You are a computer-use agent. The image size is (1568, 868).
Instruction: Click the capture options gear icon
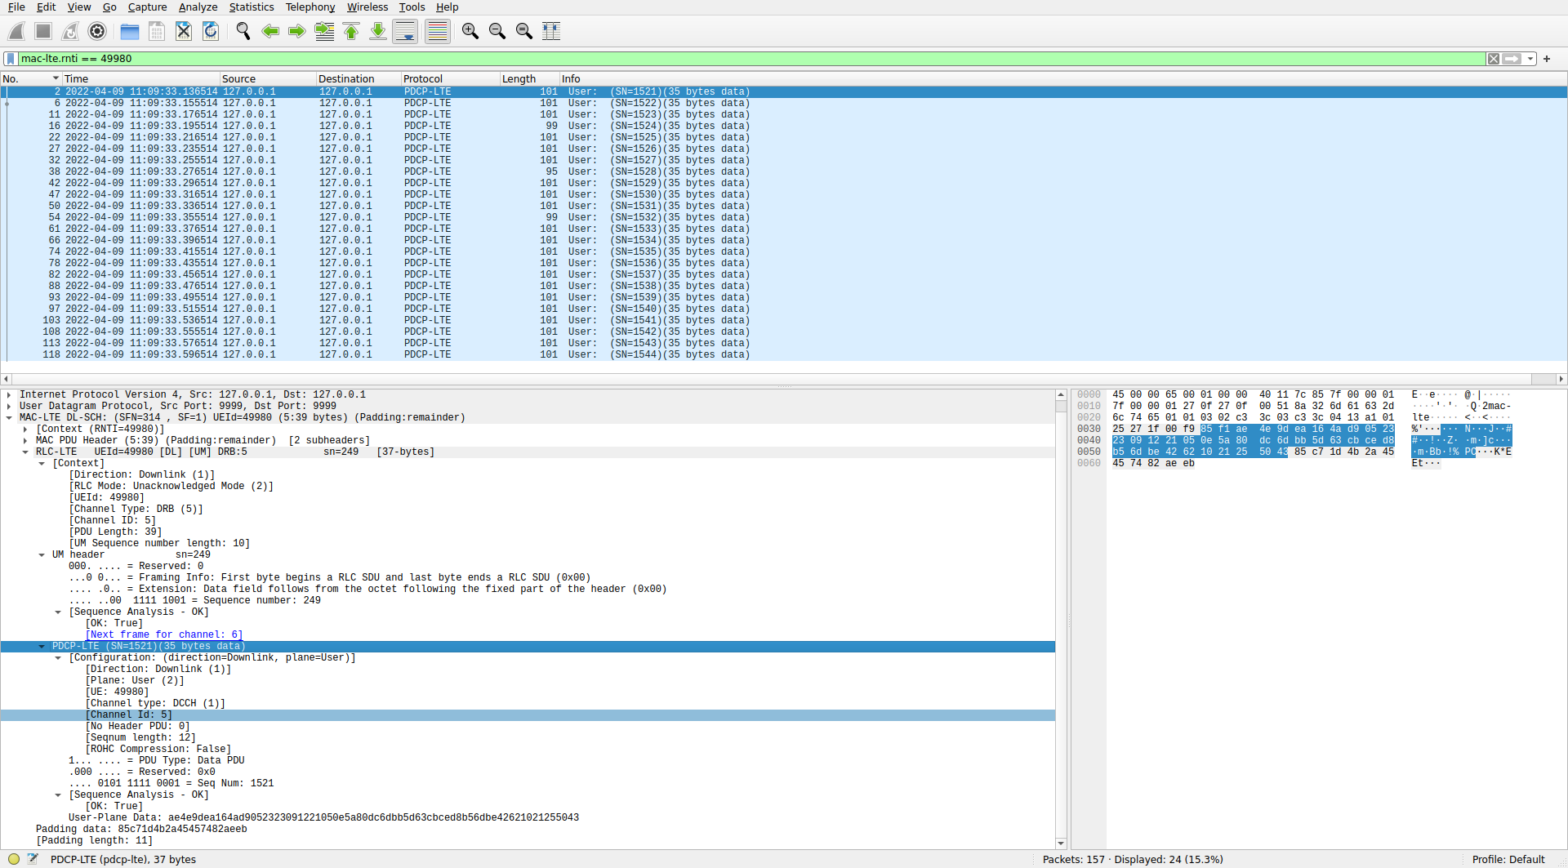point(97,32)
